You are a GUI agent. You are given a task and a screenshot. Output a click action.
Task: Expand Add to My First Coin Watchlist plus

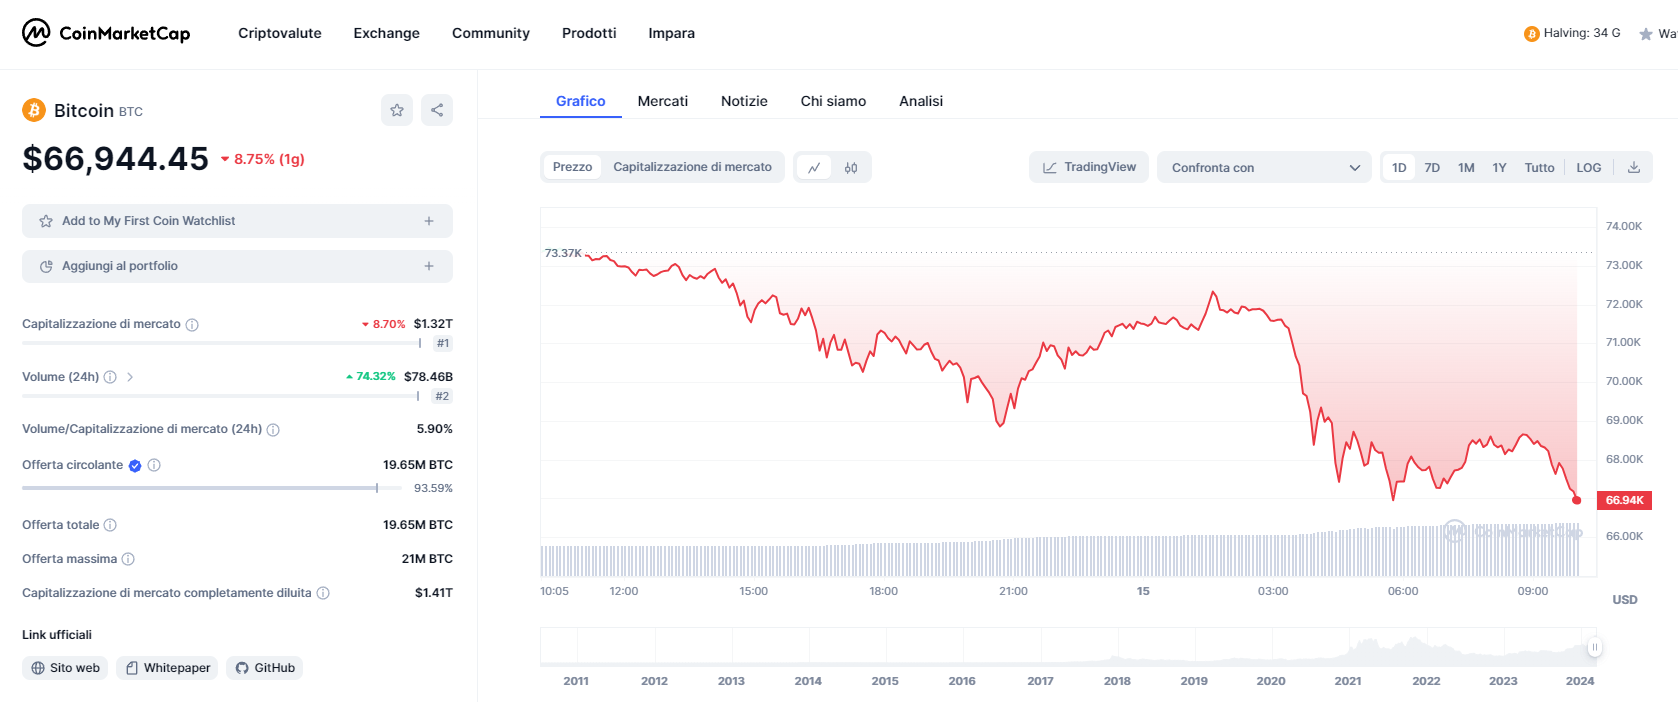pos(429,221)
